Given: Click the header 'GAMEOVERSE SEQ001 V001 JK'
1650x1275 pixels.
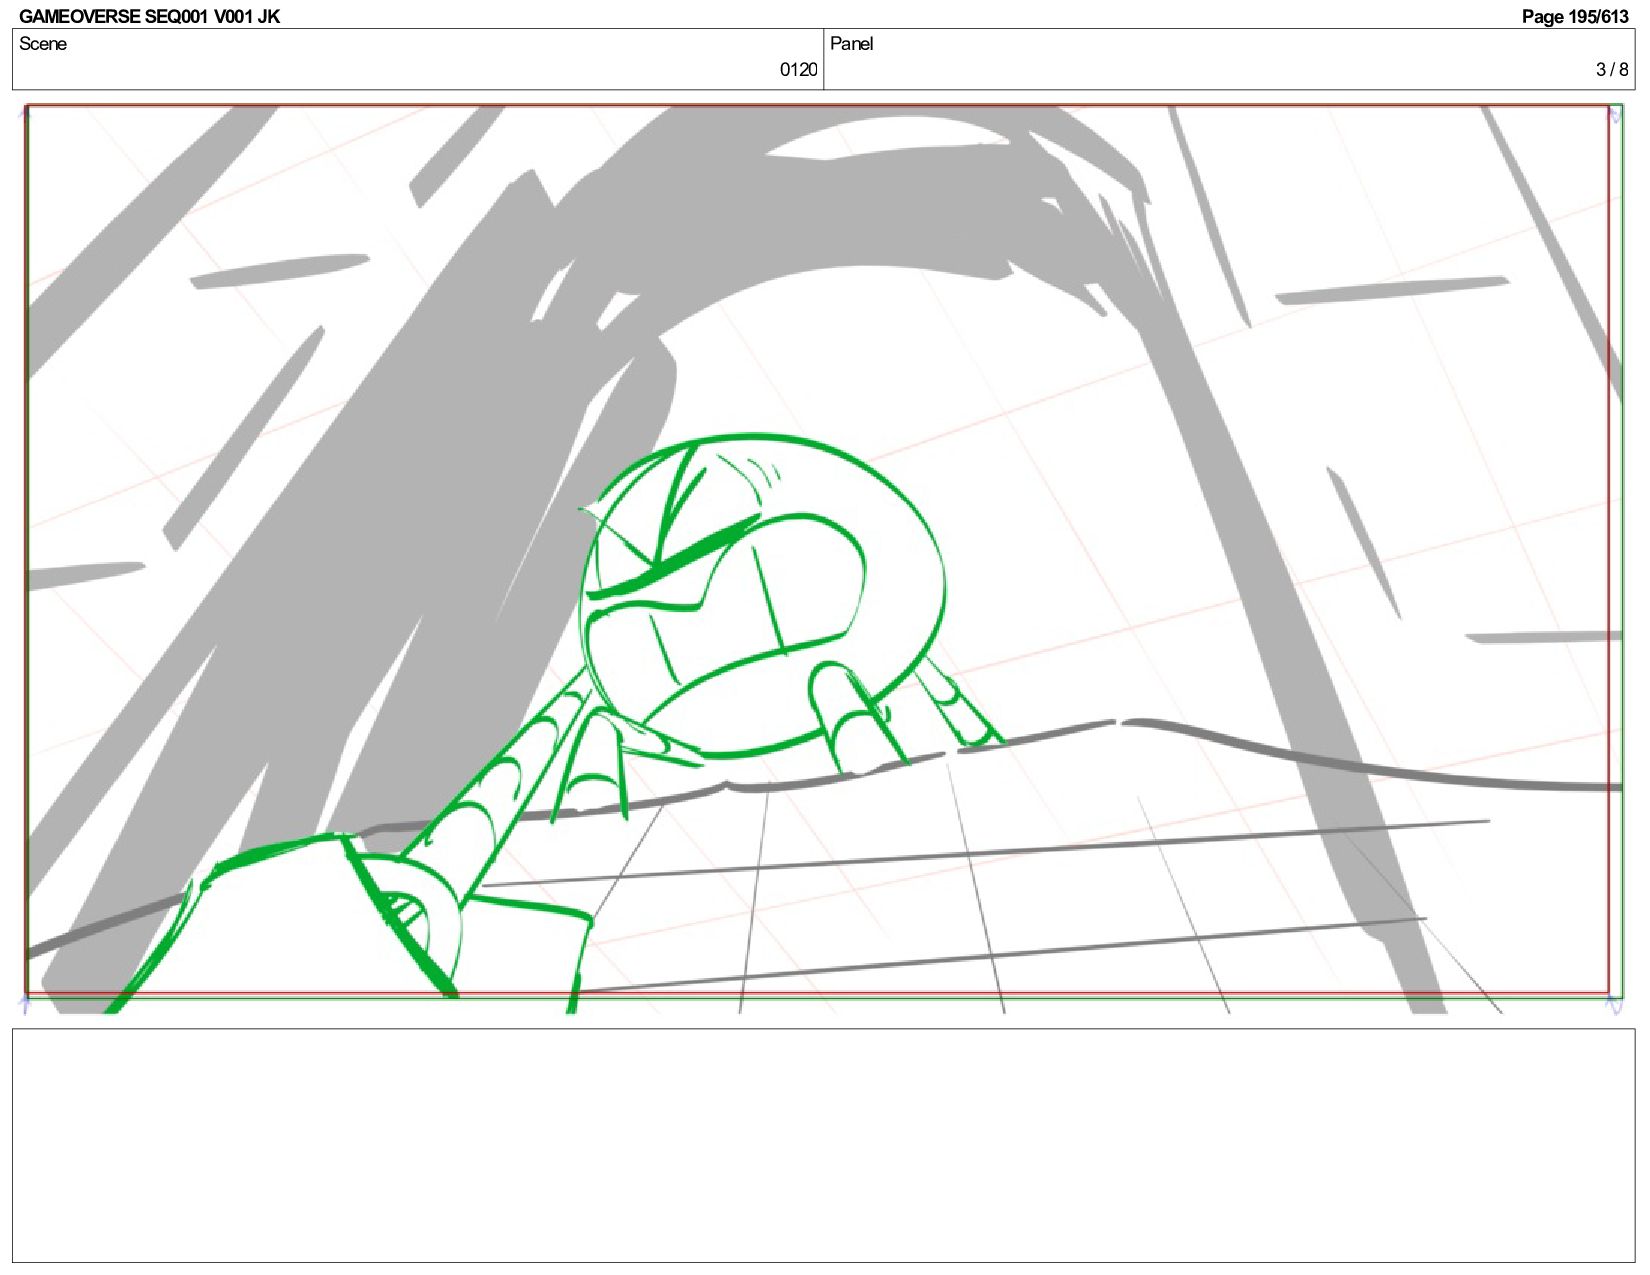Looking at the screenshot, I should (x=149, y=16).
